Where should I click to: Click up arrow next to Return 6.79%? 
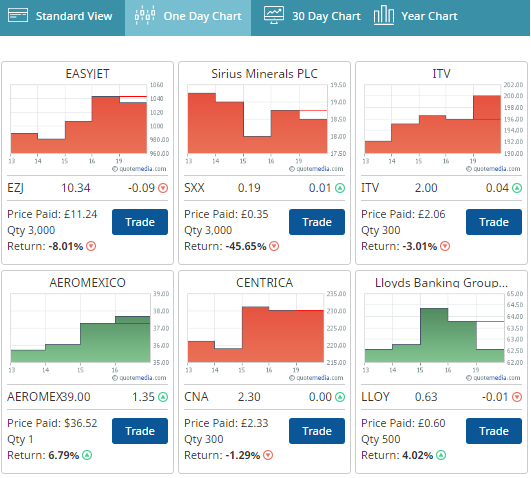click(87, 455)
